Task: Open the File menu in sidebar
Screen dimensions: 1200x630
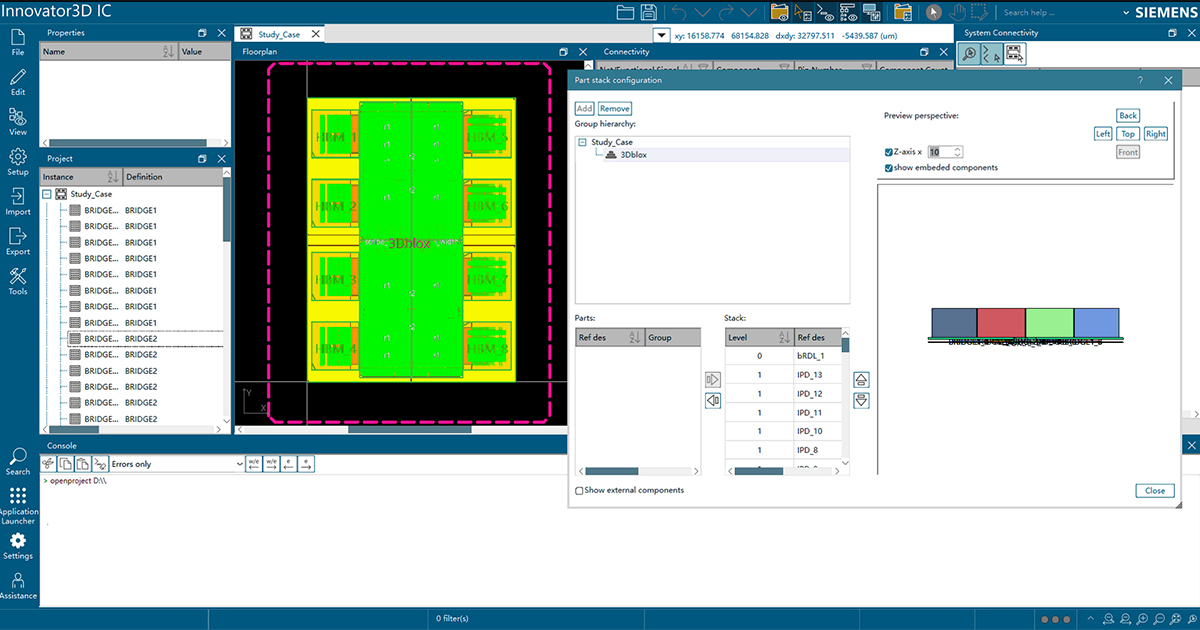Action: tap(18, 41)
